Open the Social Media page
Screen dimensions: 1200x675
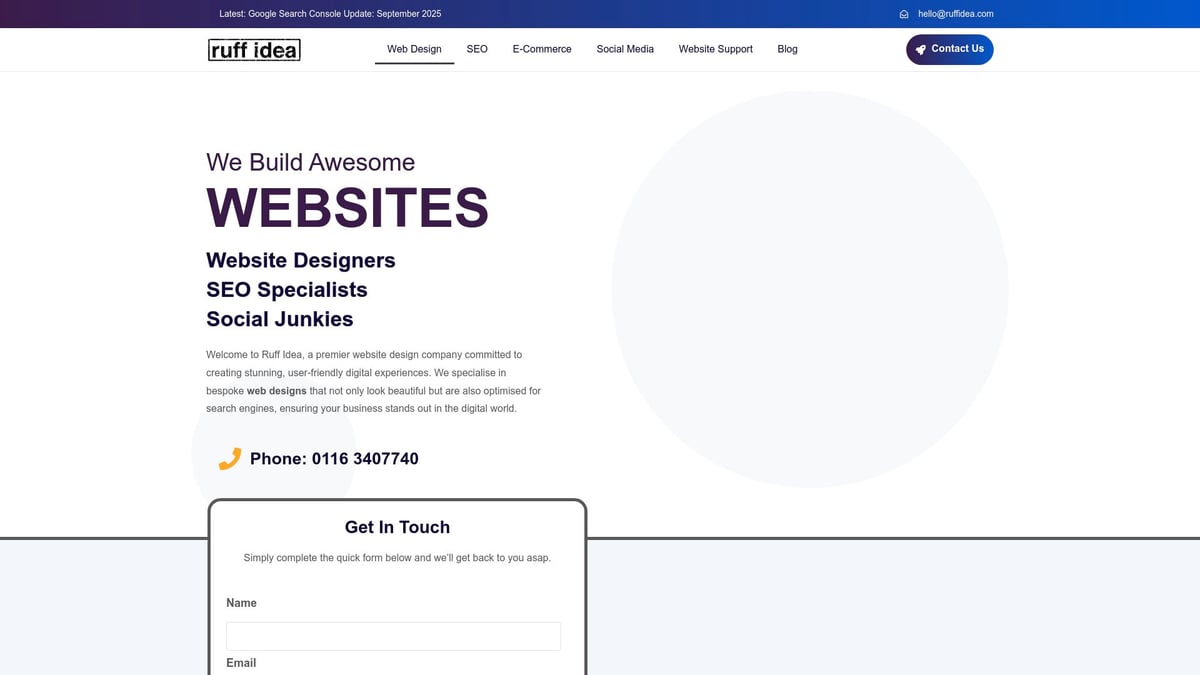pos(625,48)
